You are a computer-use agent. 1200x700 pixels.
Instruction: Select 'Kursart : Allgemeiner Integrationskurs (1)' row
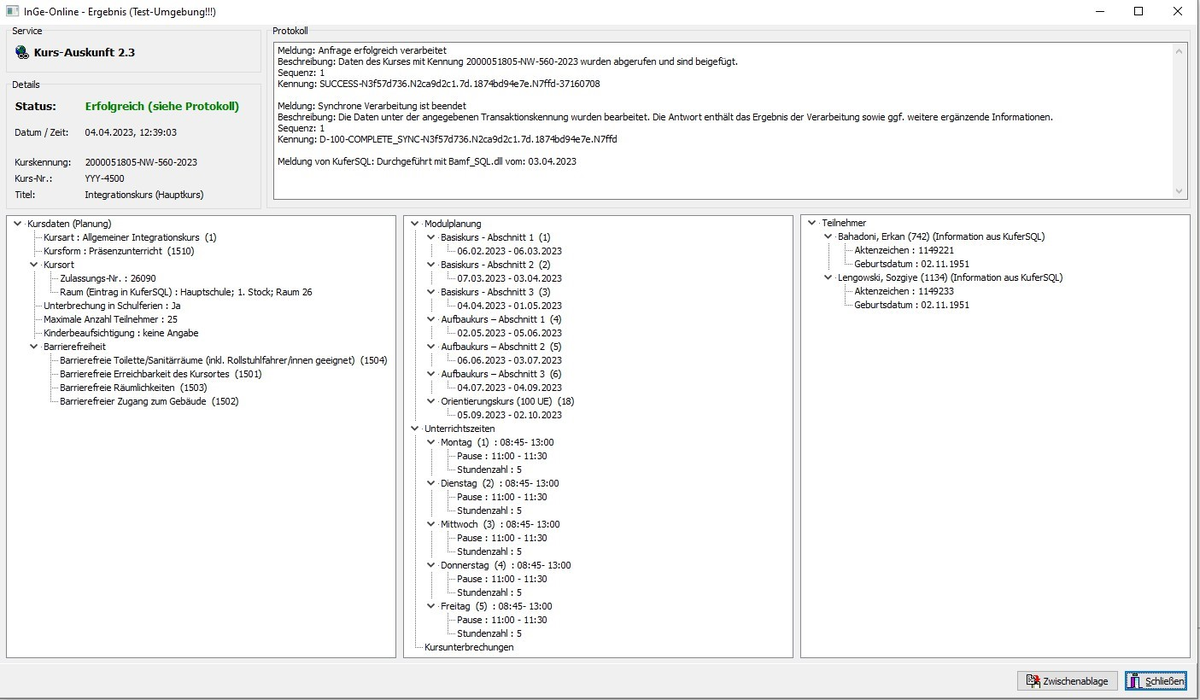(130, 238)
